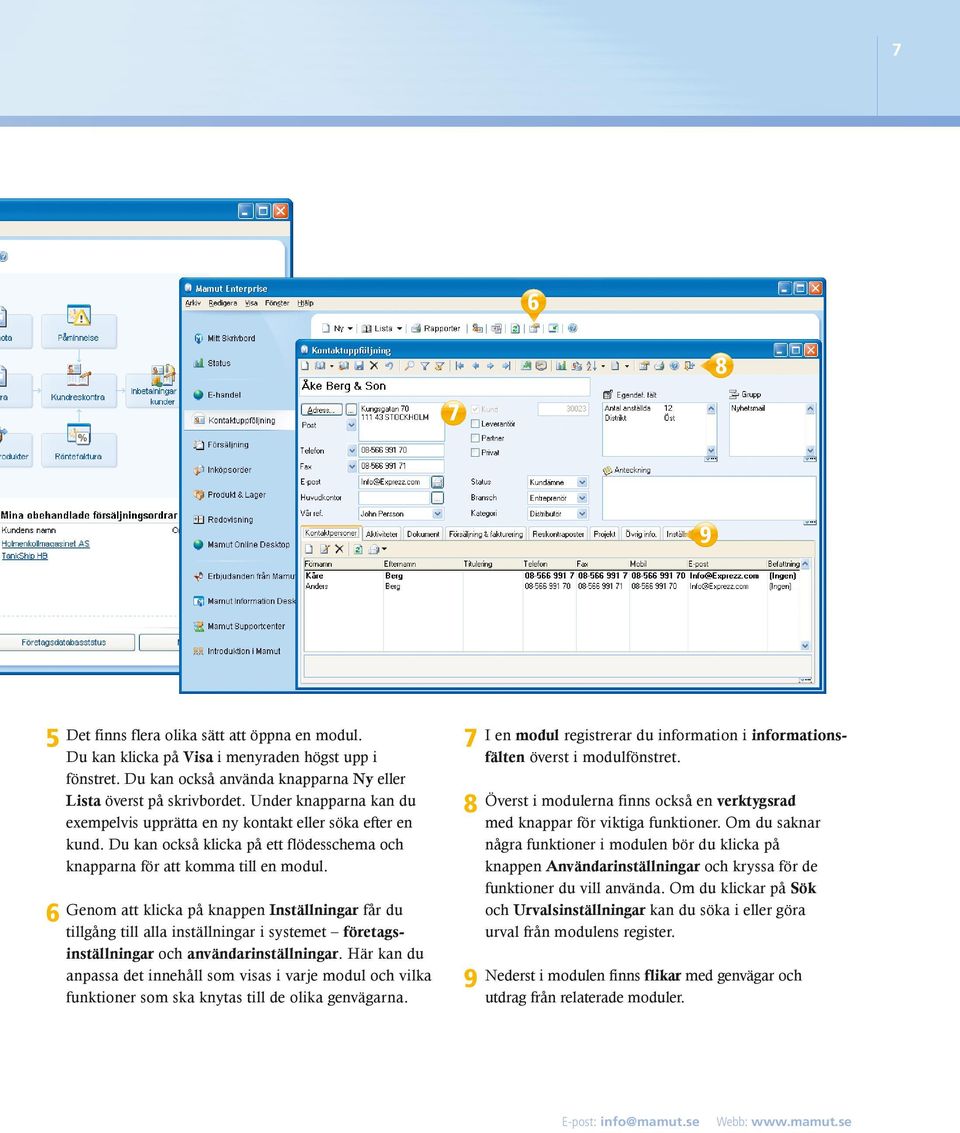Screen dimensions: 960x1133
Task: Open Mitt Skrivbord in the Mamut sidebar
Action: pos(225,338)
